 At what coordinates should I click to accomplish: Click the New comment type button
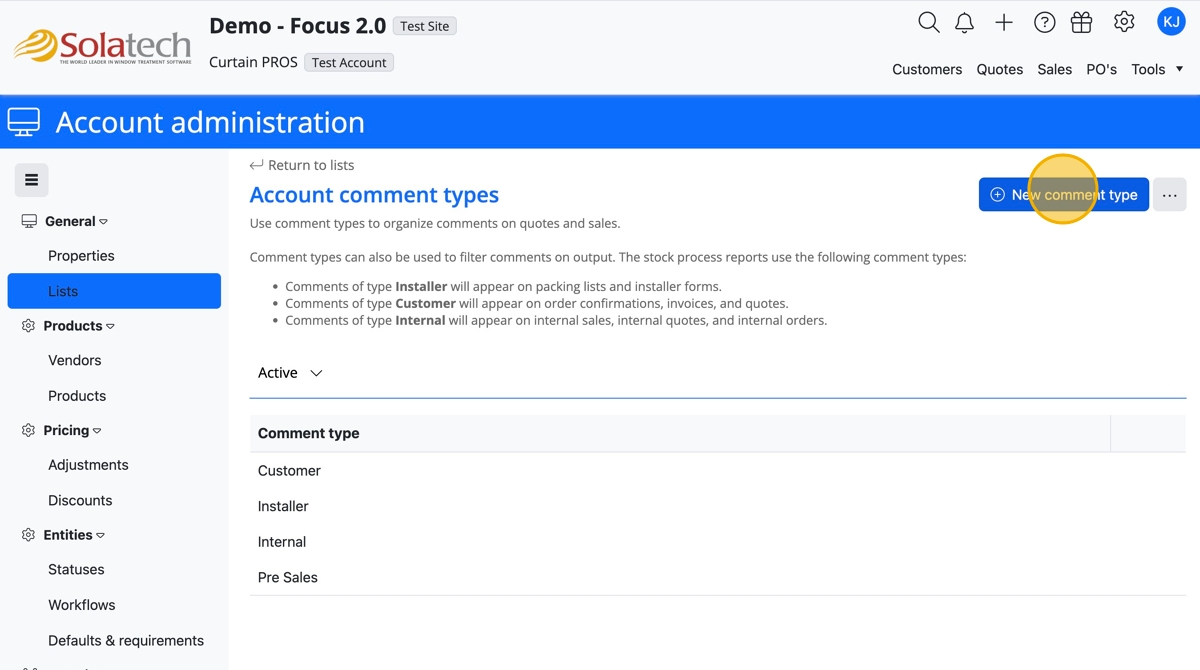coord(1063,195)
